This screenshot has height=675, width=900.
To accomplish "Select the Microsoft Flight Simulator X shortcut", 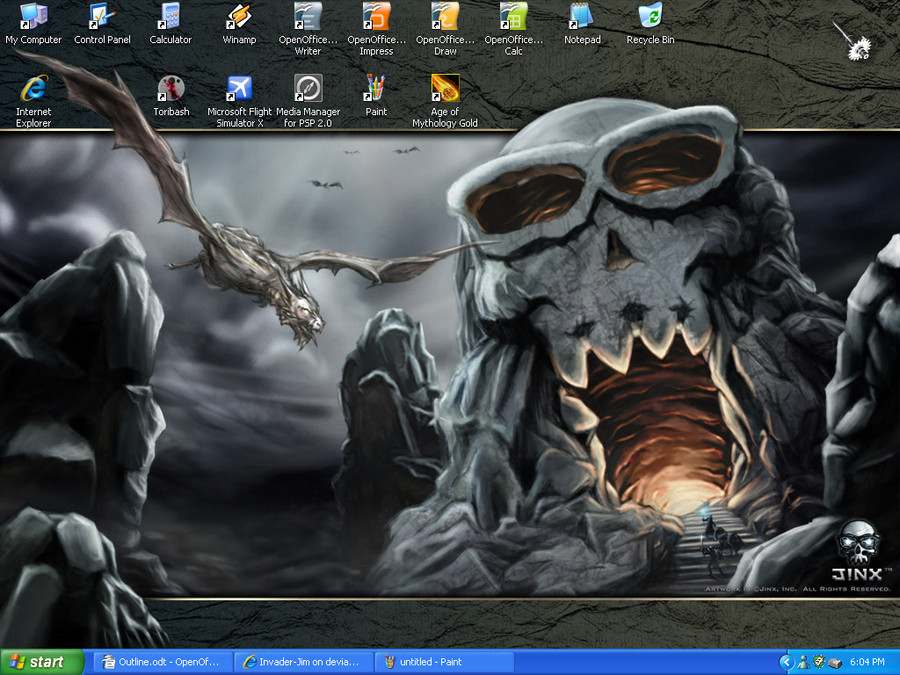I will 239,101.
